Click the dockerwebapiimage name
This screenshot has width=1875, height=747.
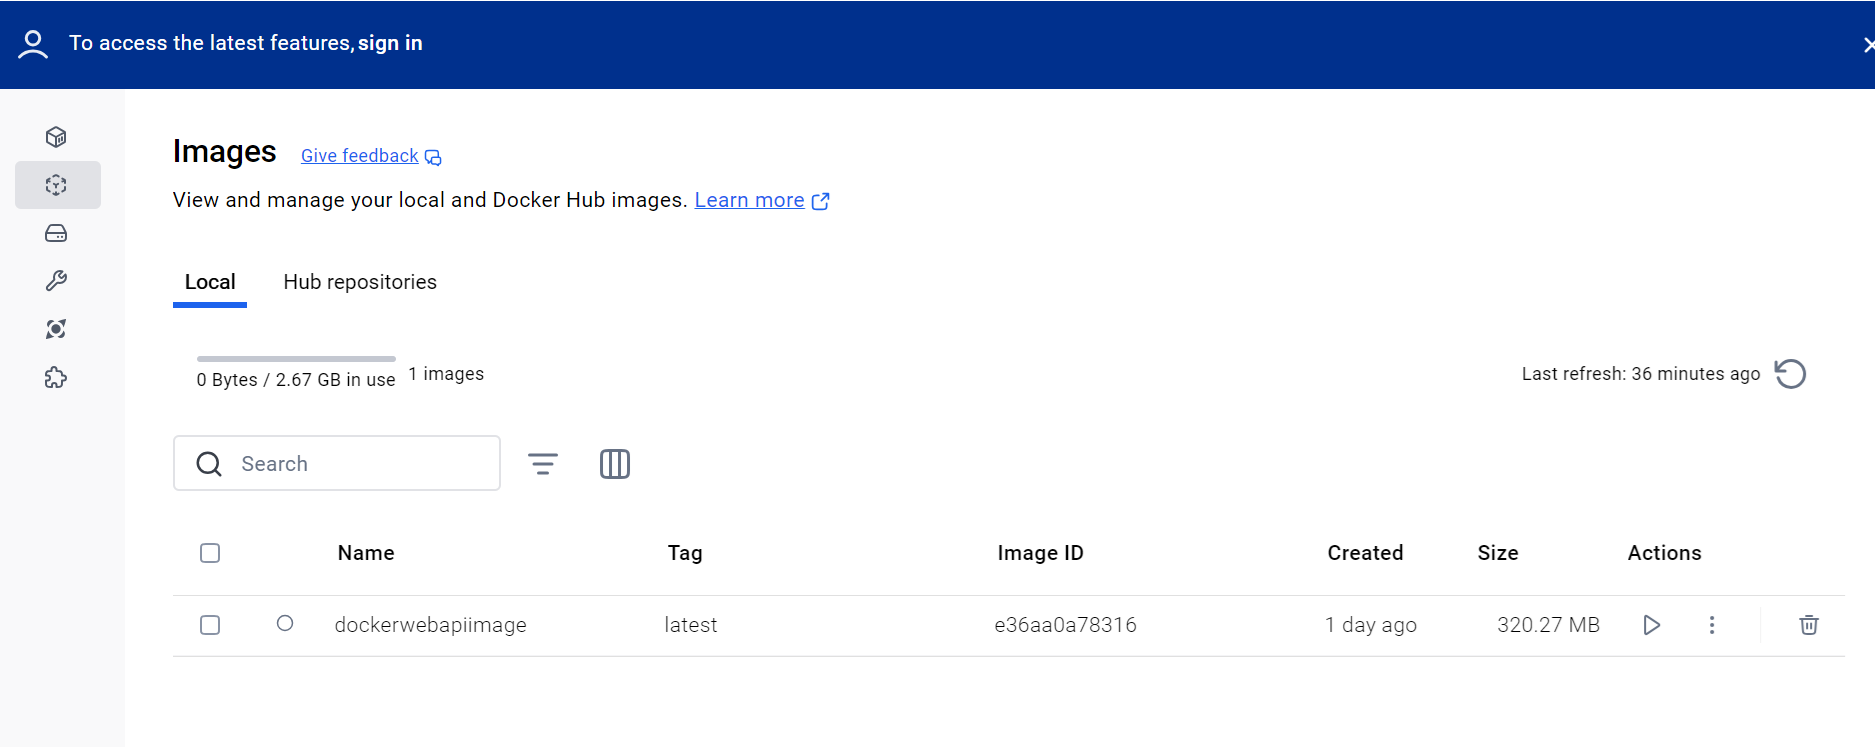430,625
